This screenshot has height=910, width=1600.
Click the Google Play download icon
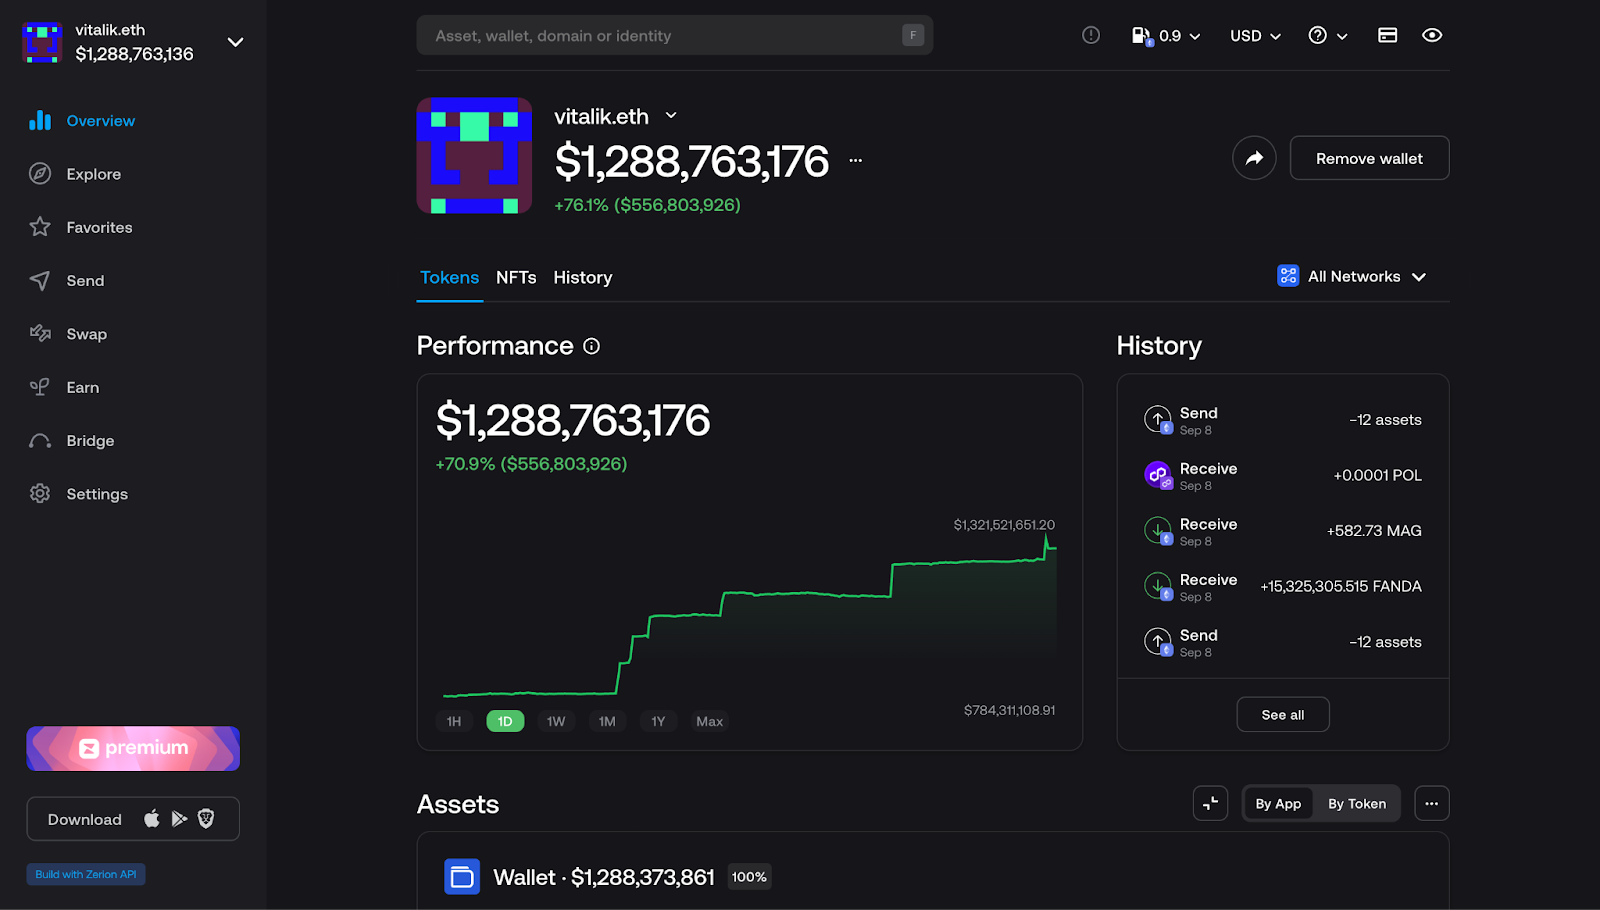(180, 819)
